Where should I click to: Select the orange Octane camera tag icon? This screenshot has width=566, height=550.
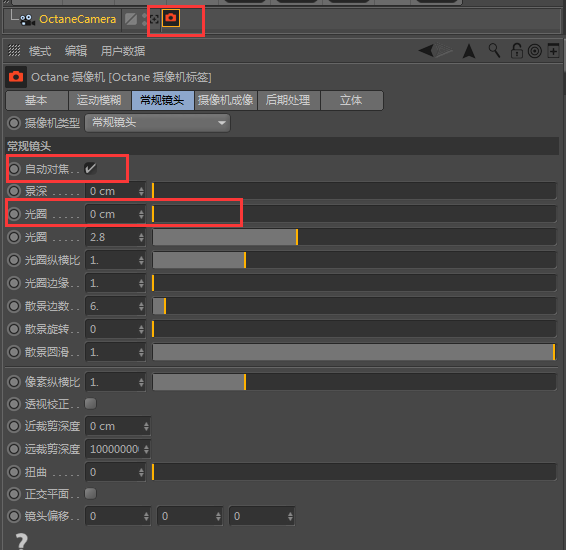tap(171, 18)
